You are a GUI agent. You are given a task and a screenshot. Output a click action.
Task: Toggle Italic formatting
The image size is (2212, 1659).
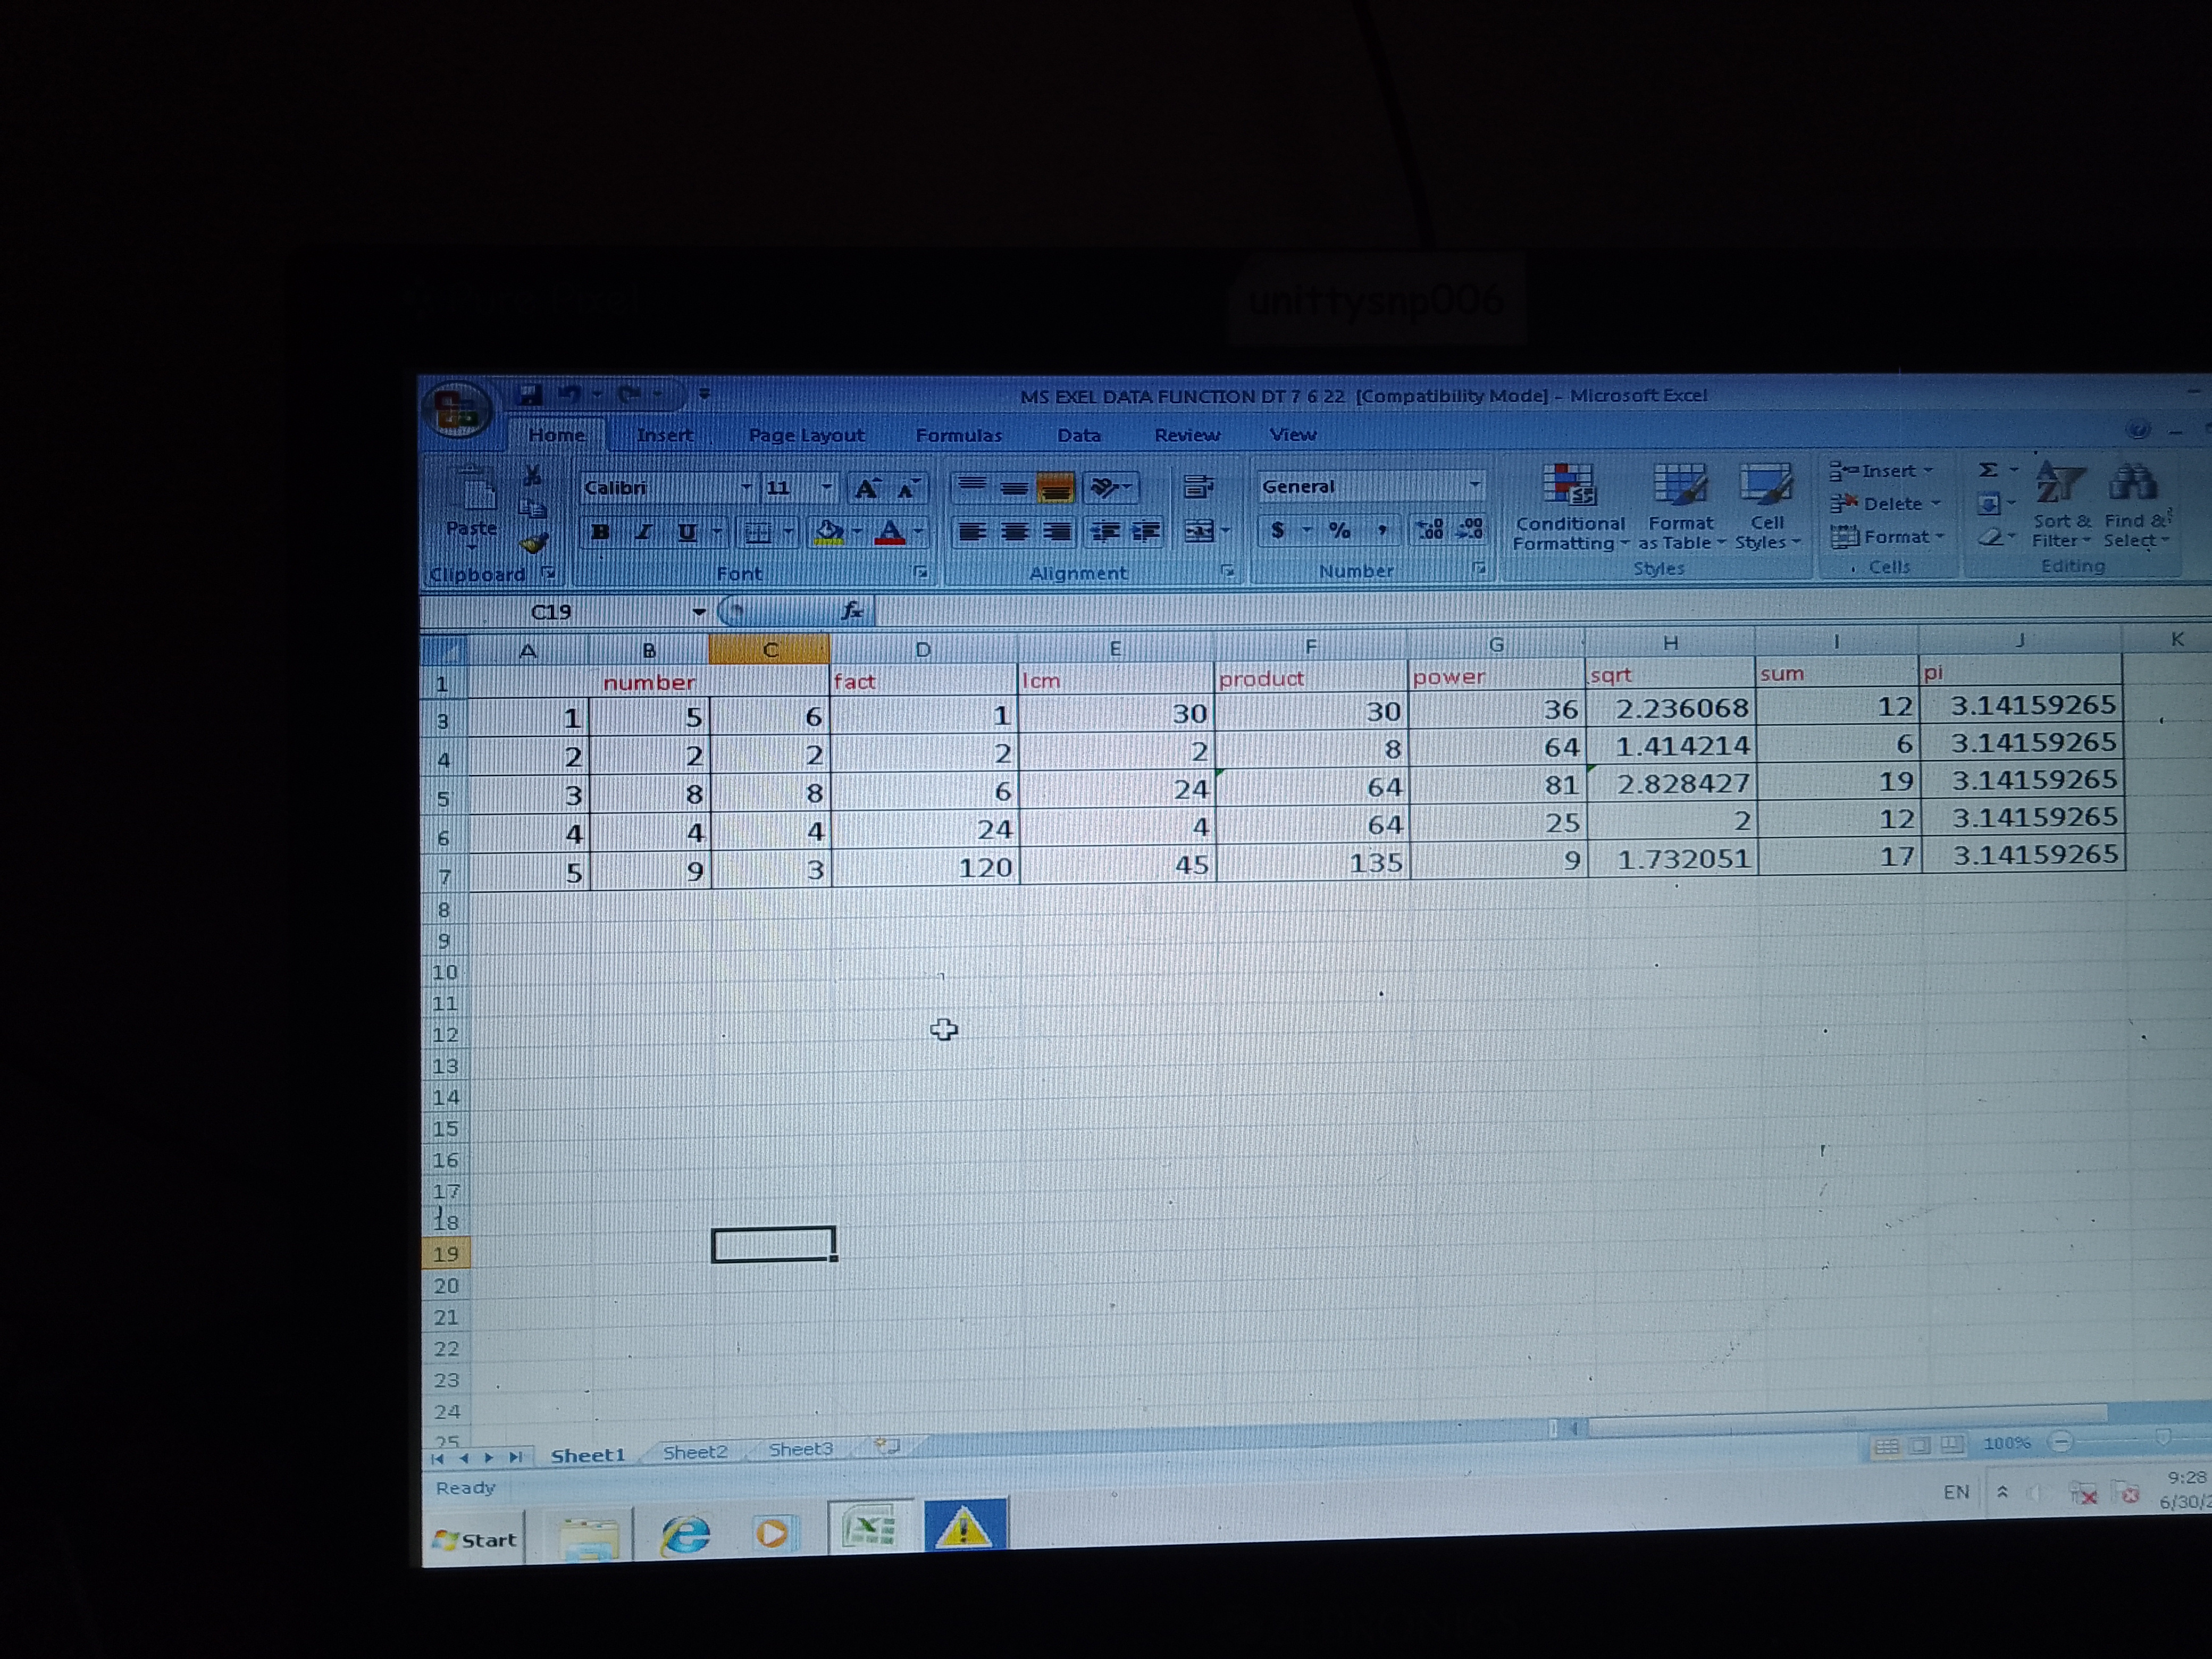click(643, 532)
